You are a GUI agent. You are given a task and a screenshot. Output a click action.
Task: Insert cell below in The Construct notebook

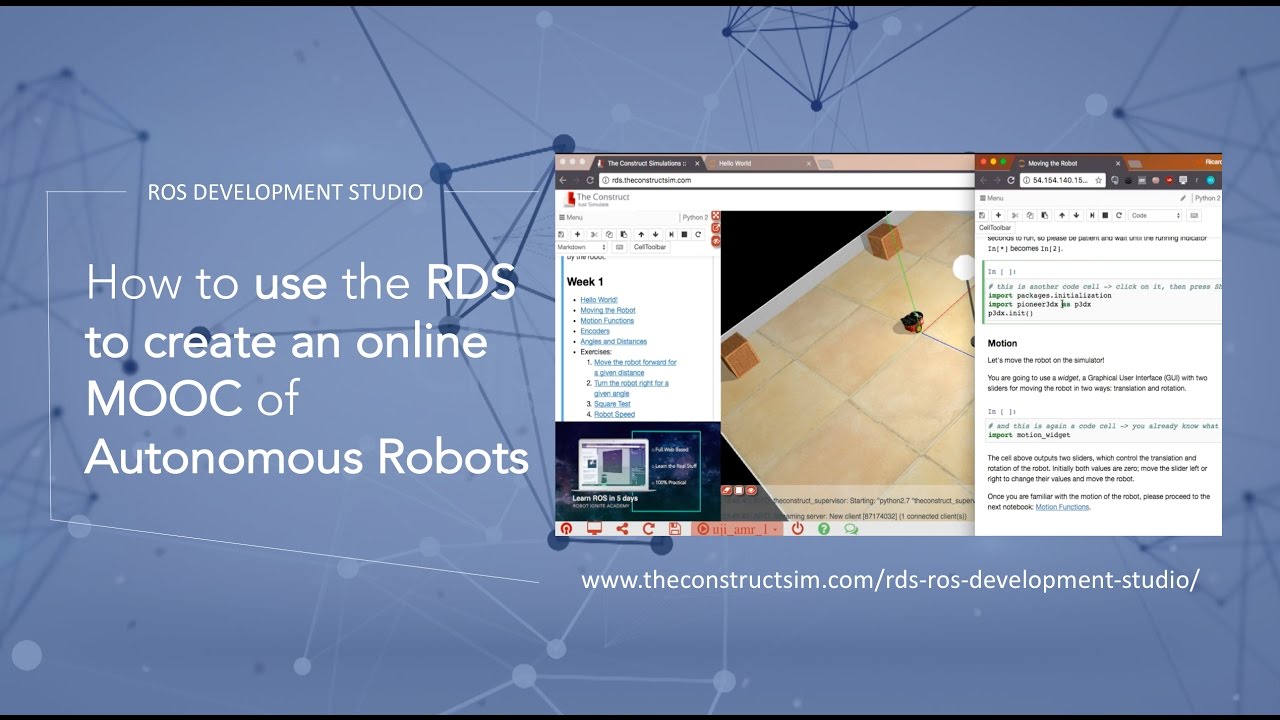(578, 234)
